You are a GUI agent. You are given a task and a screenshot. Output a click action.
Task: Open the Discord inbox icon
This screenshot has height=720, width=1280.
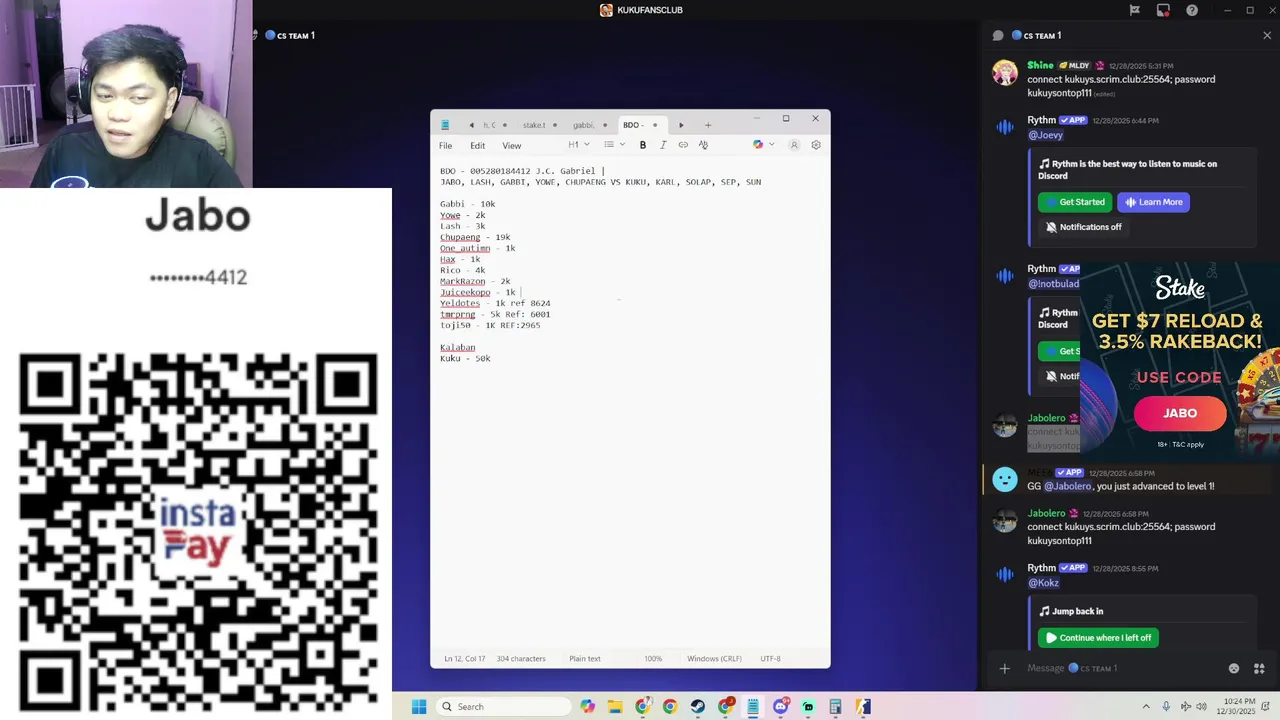click(1163, 10)
